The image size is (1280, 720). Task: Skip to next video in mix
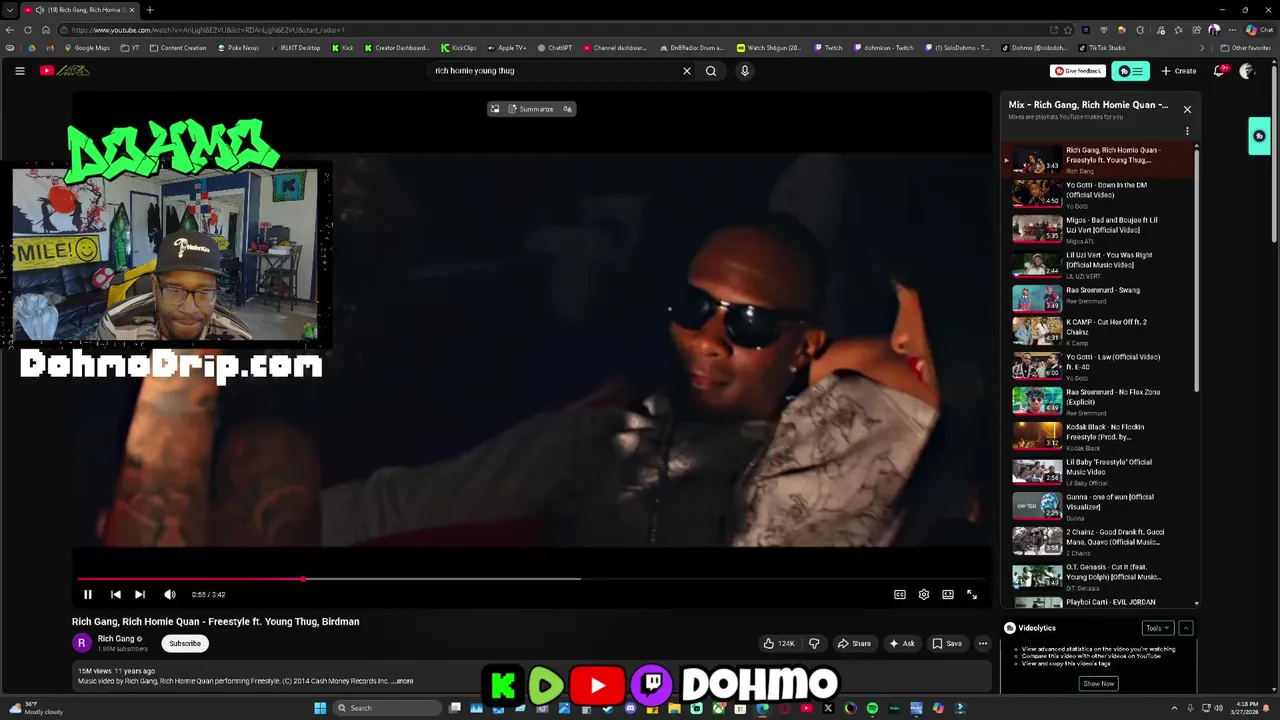pyautogui.click(x=140, y=594)
